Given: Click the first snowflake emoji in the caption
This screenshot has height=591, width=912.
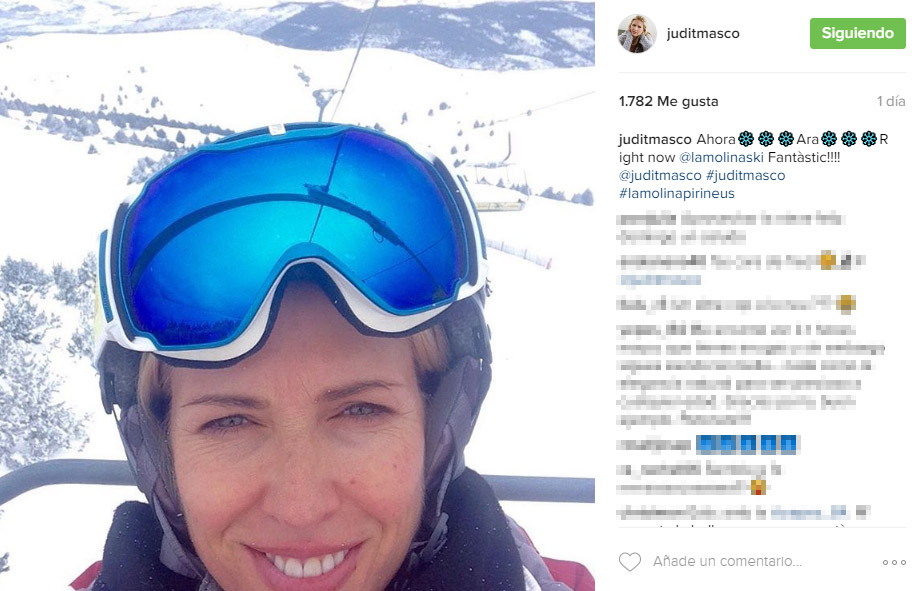Looking at the screenshot, I should [x=746, y=139].
